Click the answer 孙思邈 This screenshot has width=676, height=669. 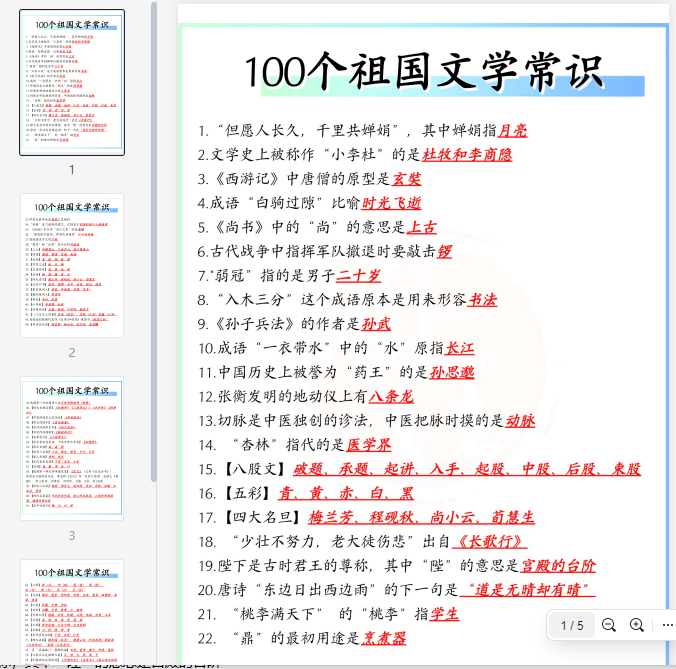(451, 372)
